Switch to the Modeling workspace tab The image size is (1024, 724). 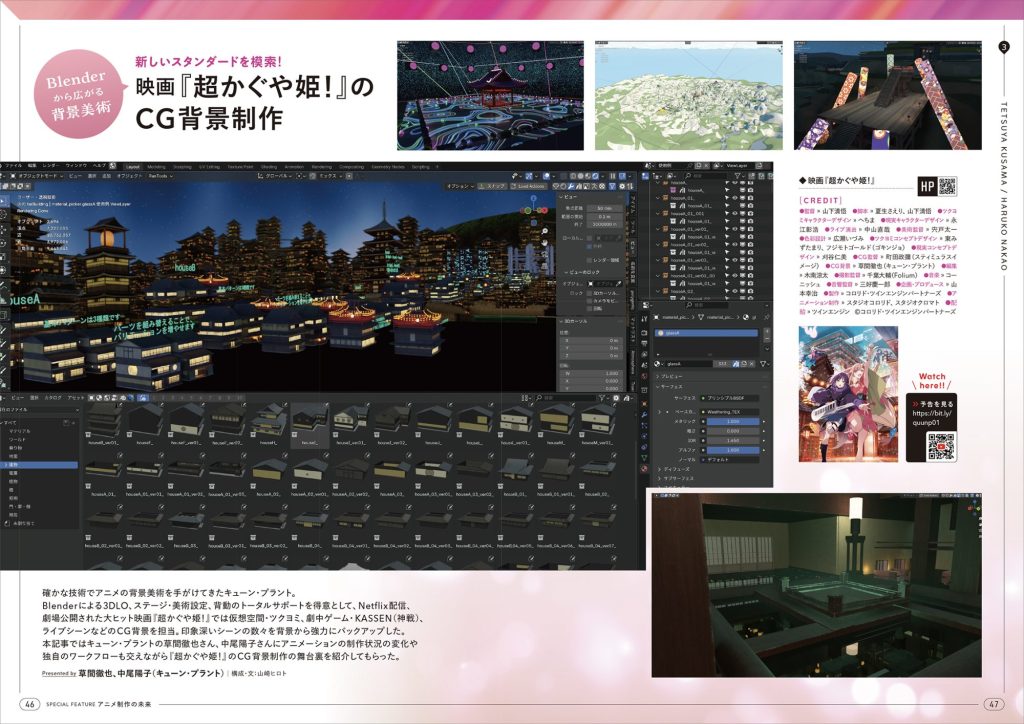pyautogui.click(x=156, y=167)
